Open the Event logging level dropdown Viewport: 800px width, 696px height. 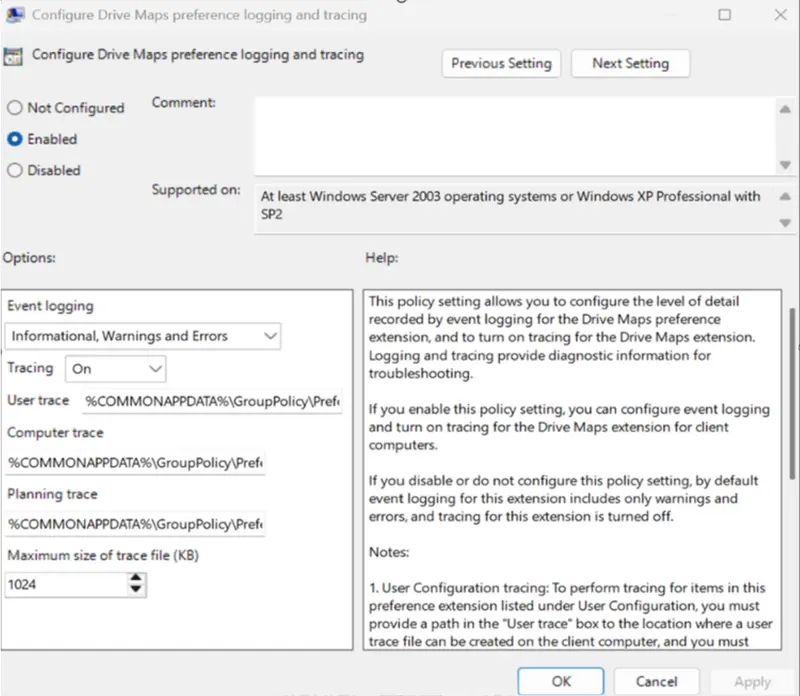coord(144,336)
